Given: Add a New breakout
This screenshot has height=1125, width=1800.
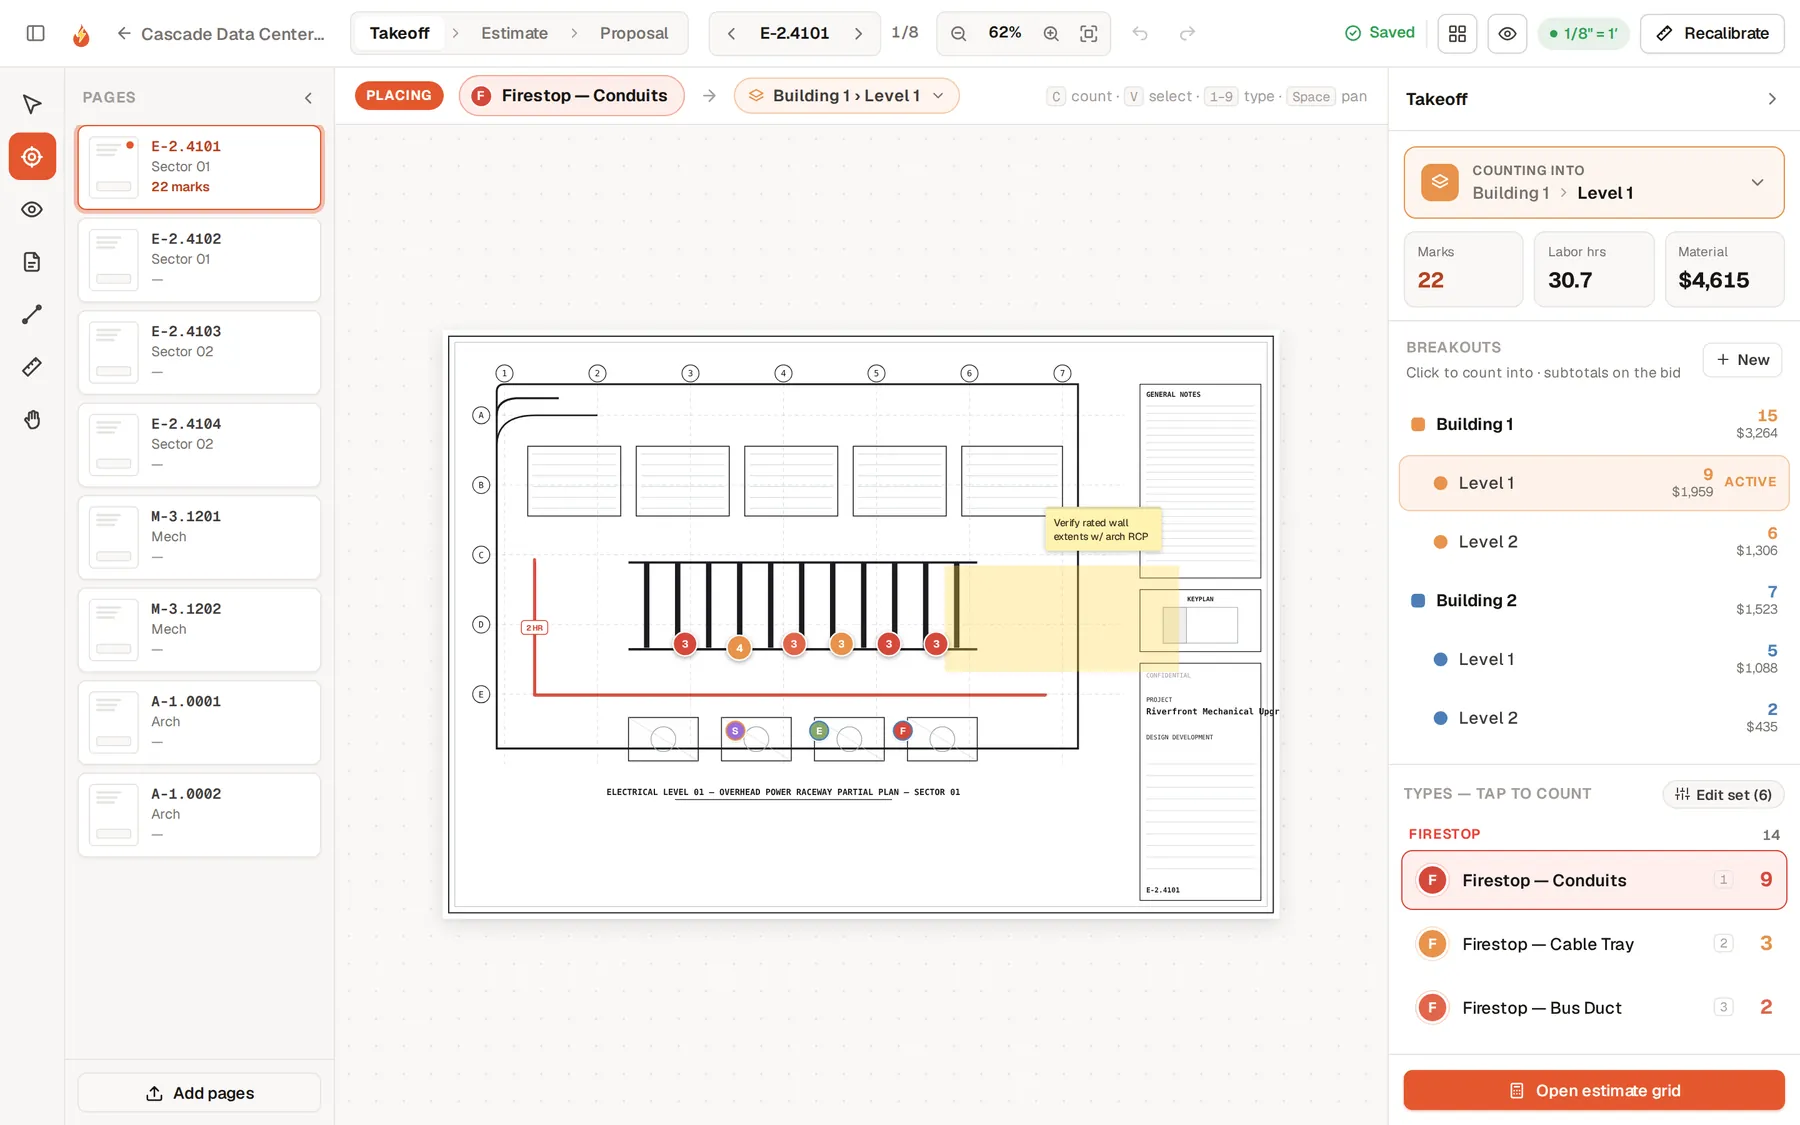Looking at the screenshot, I should (1742, 360).
